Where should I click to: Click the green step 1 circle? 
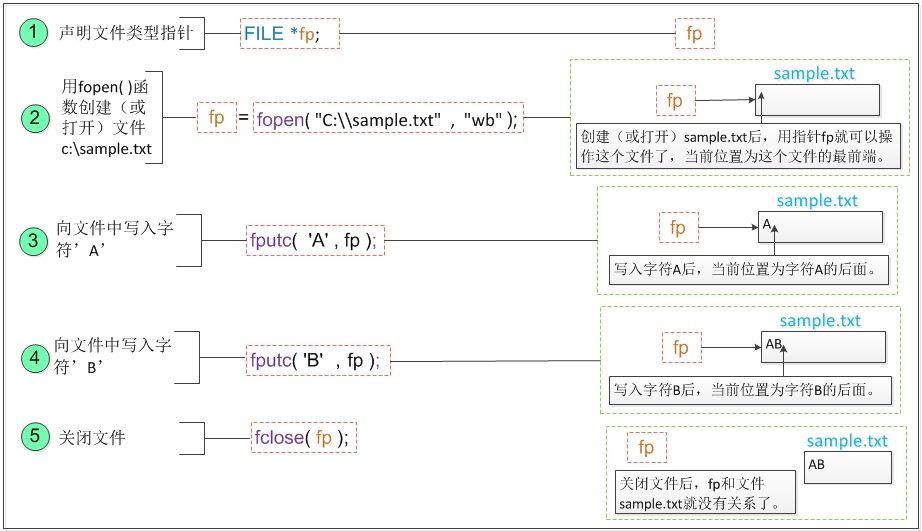[x=36, y=32]
